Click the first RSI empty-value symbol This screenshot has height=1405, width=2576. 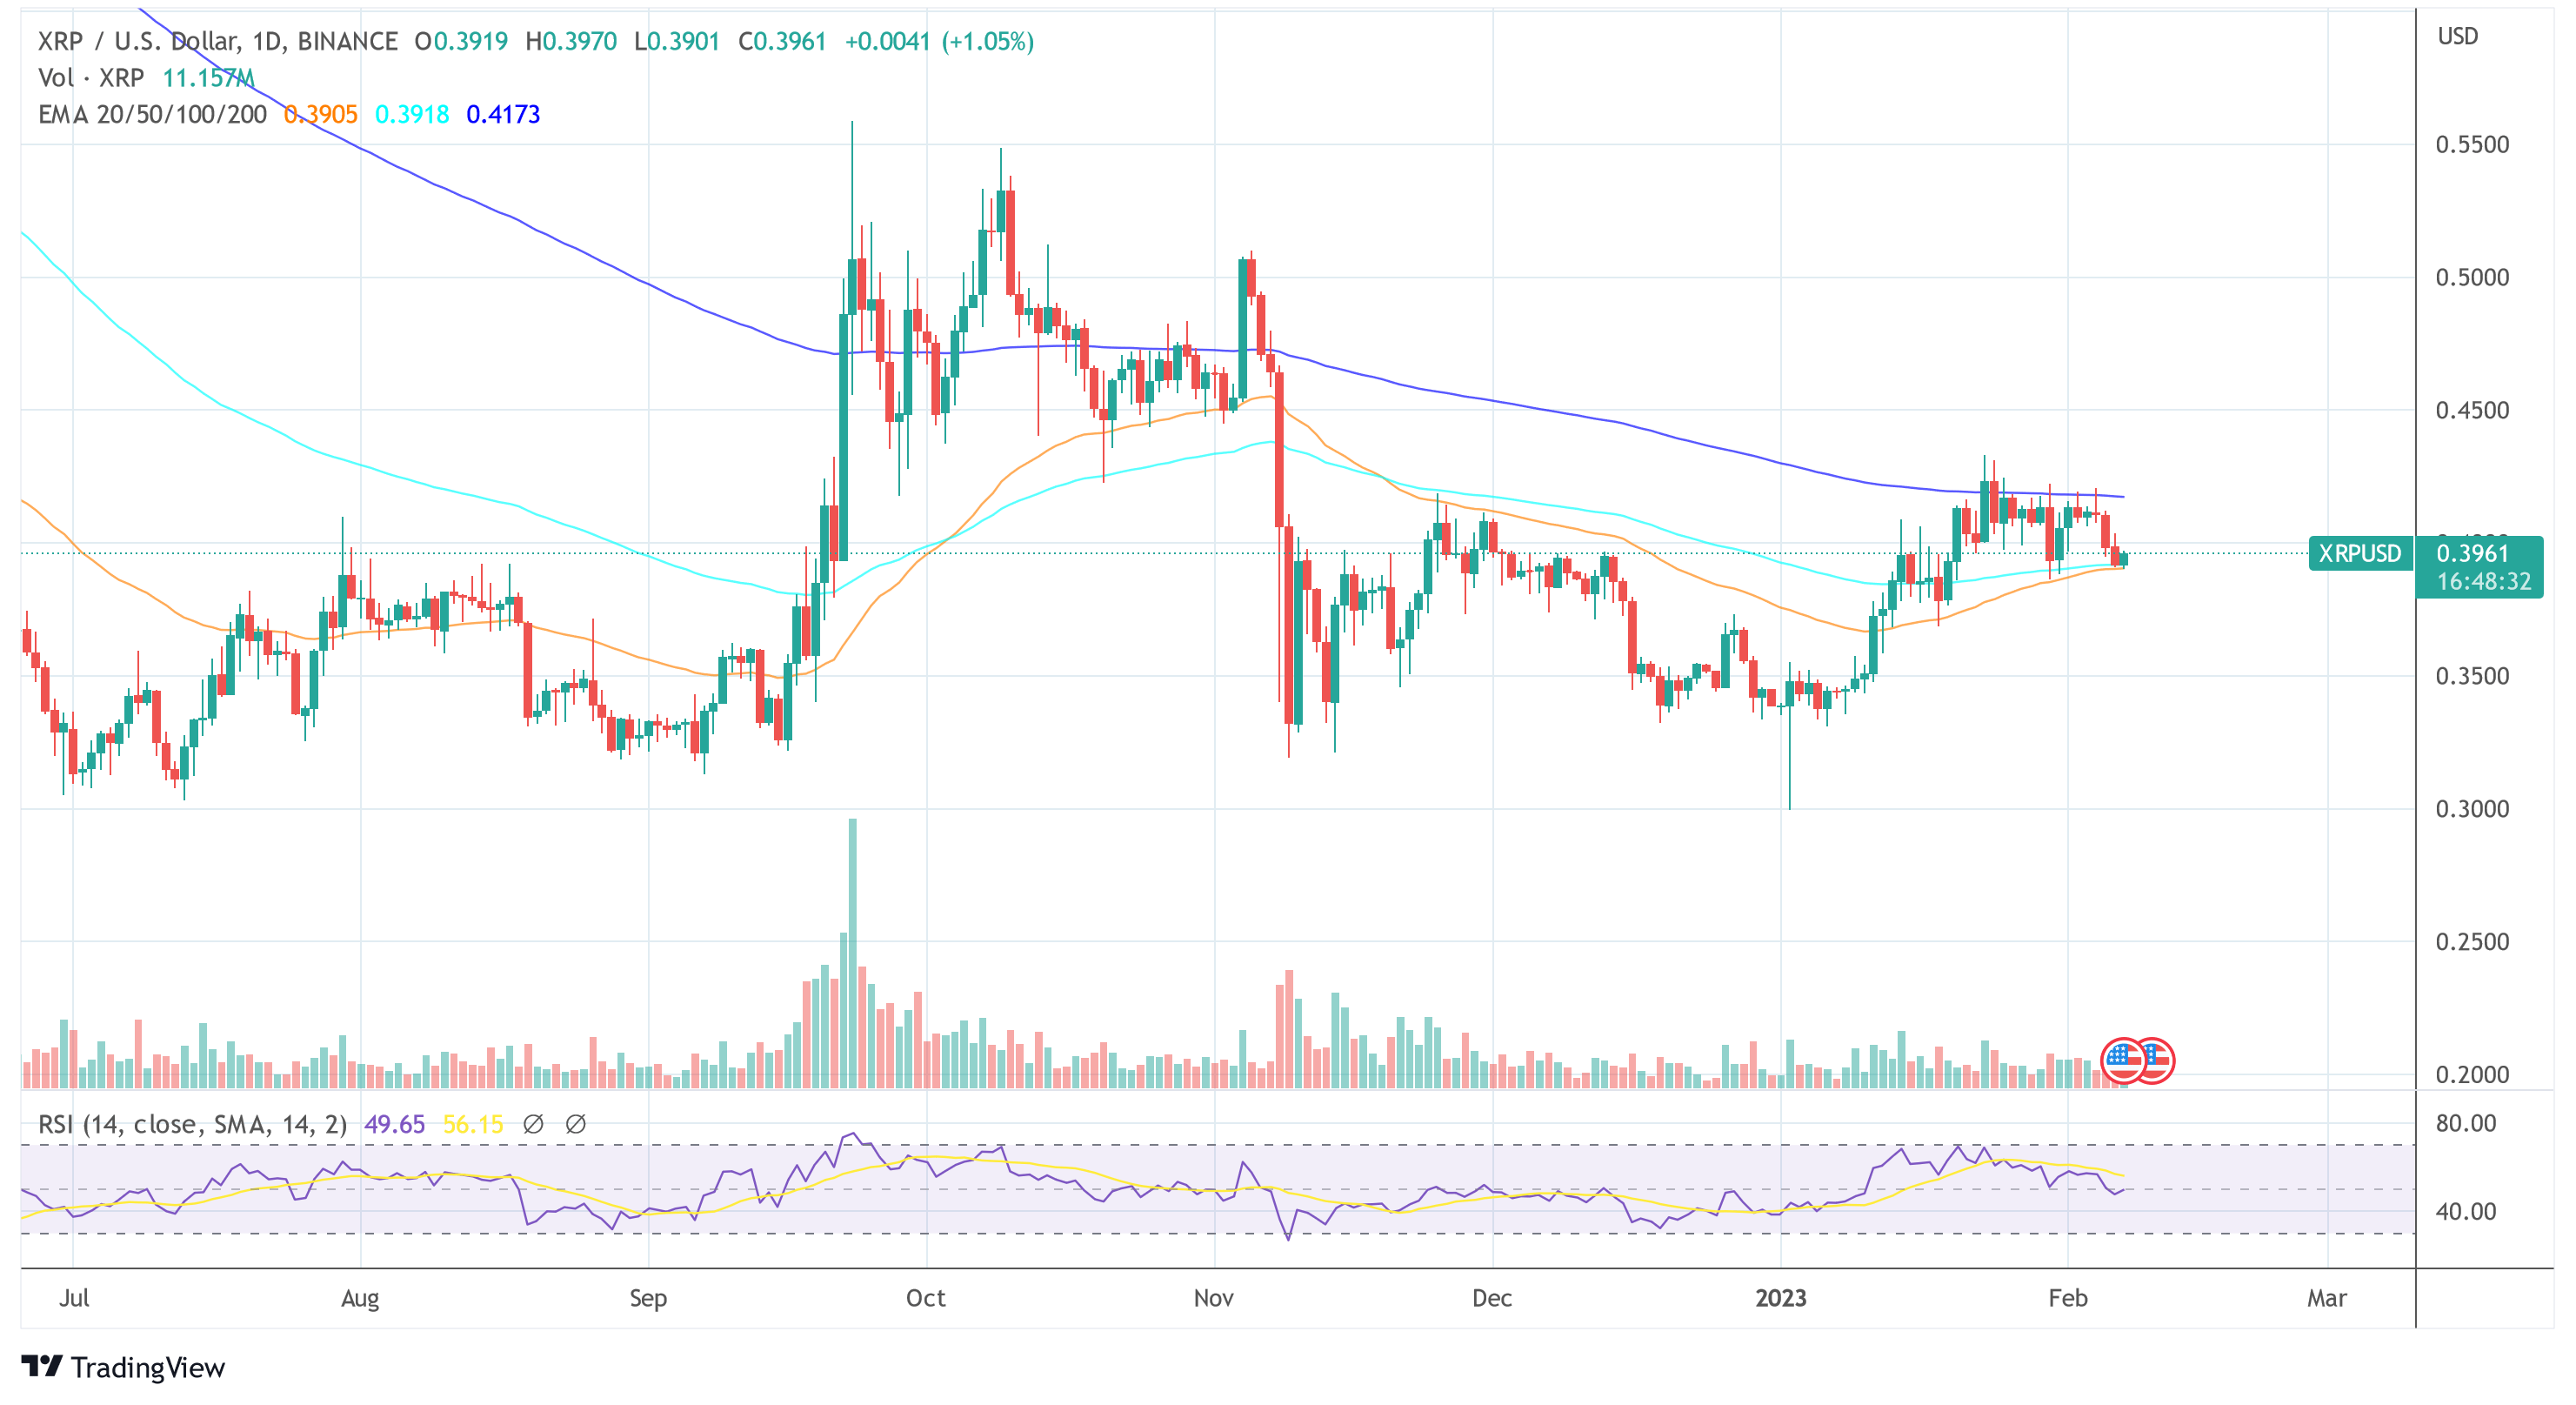pyautogui.click(x=533, y=1124)
